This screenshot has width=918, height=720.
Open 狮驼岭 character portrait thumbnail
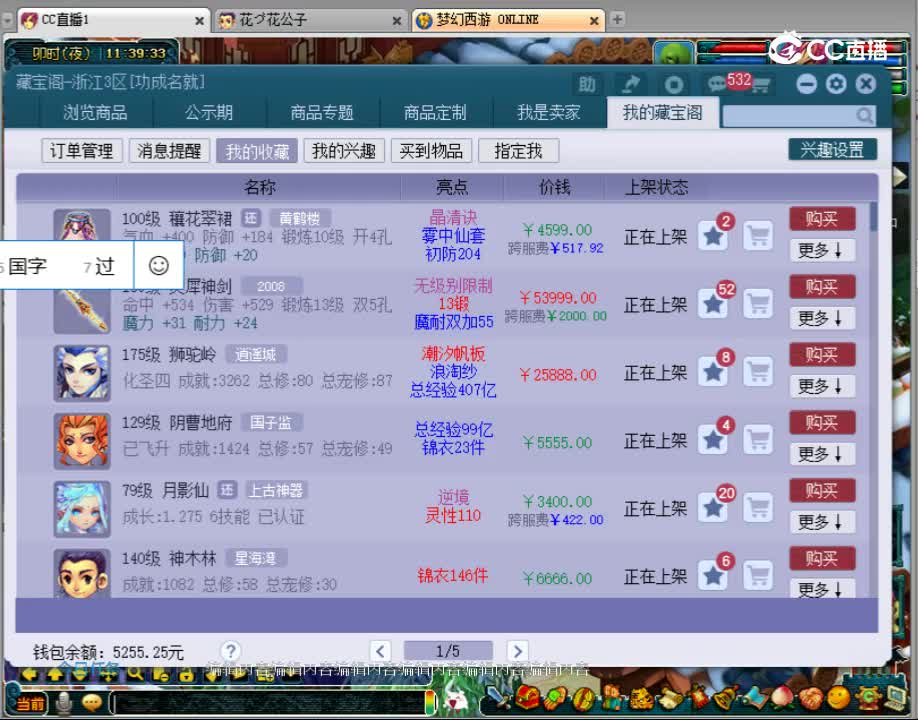point(82,373)
